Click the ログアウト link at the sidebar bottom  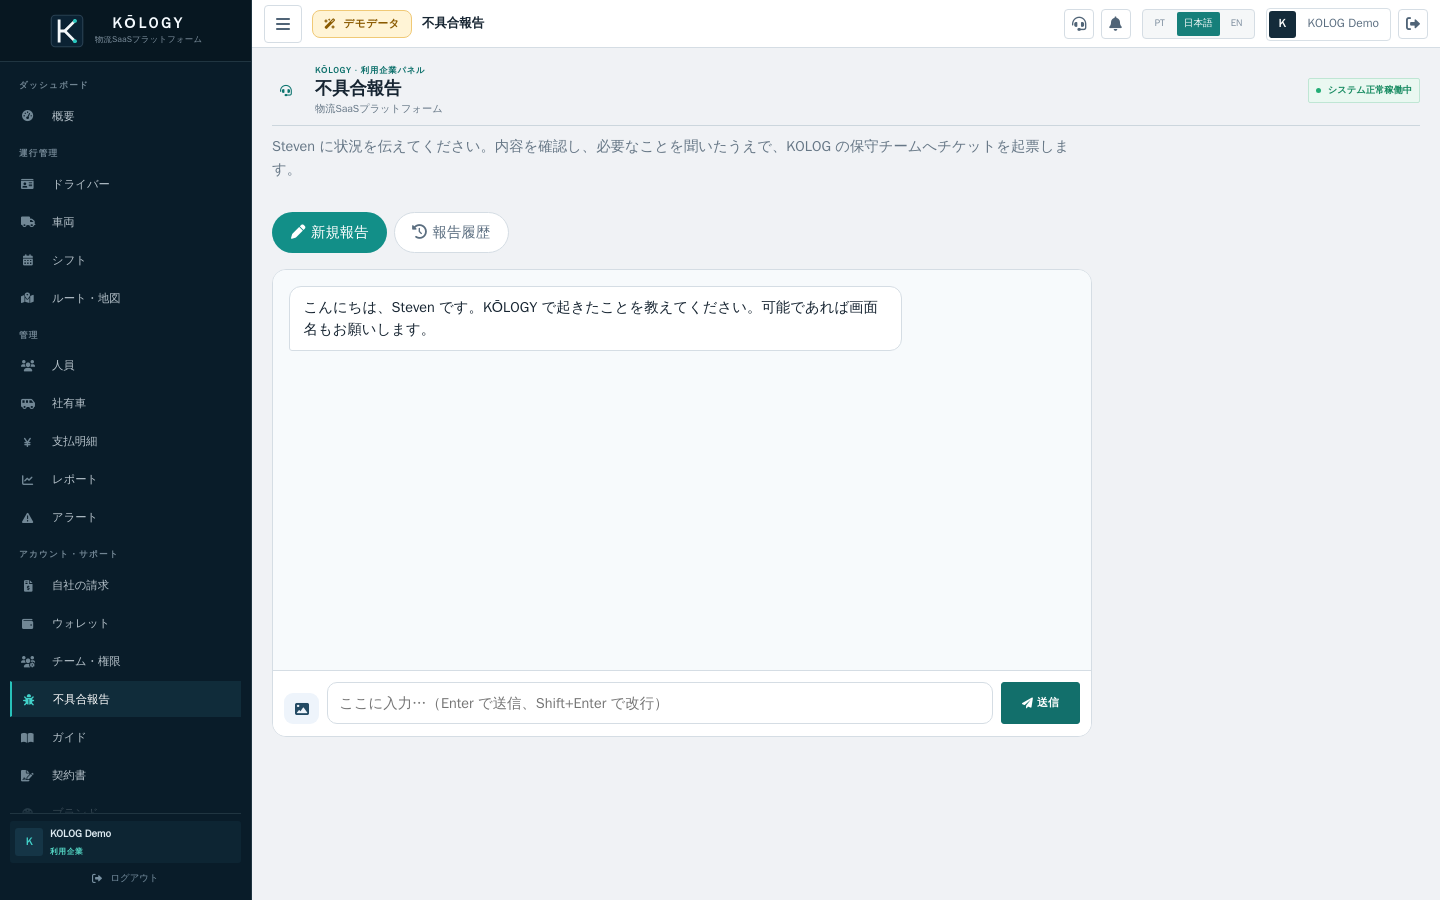coord(125,878)
